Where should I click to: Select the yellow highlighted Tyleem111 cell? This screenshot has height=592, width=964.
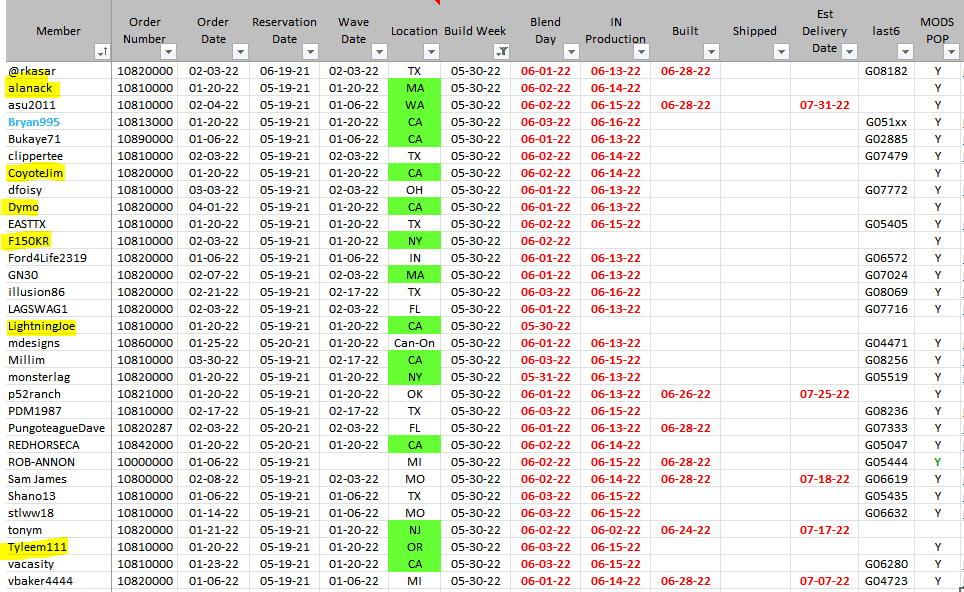[x=37, y=547]
